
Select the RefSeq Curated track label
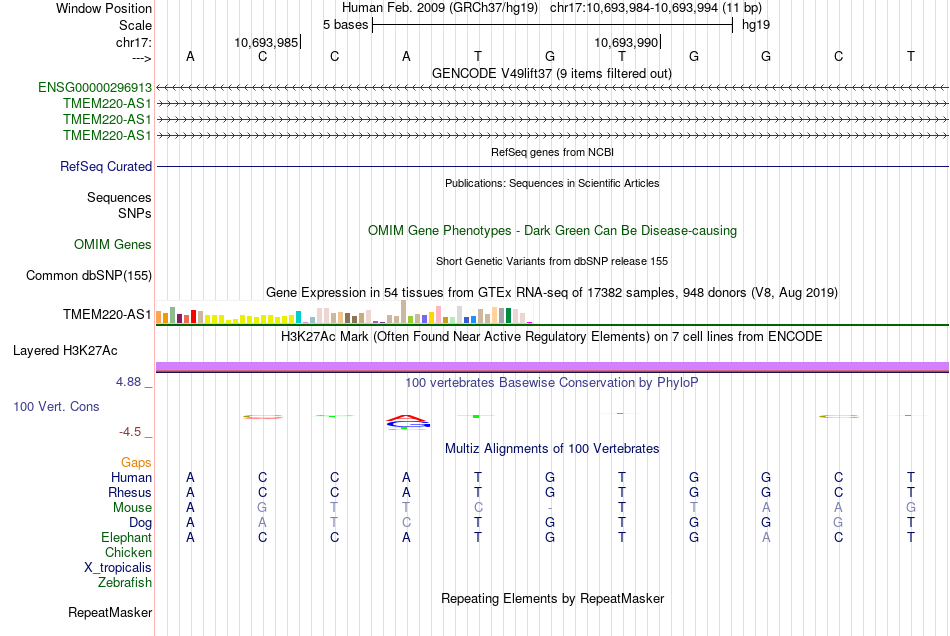pos(105,167)
